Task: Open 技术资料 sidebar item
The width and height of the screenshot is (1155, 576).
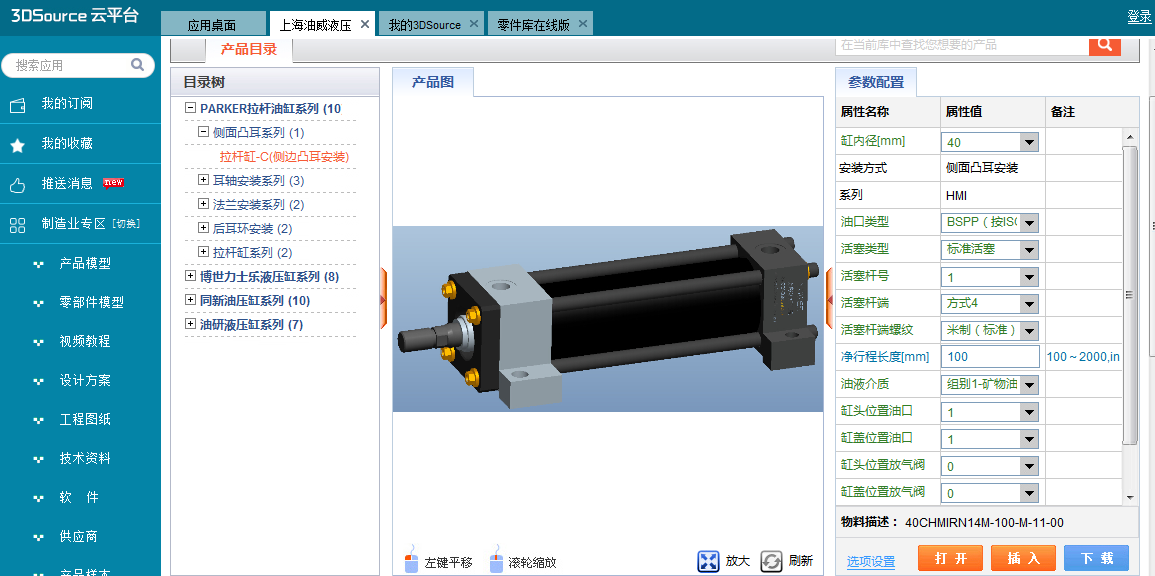Action: 85,459
